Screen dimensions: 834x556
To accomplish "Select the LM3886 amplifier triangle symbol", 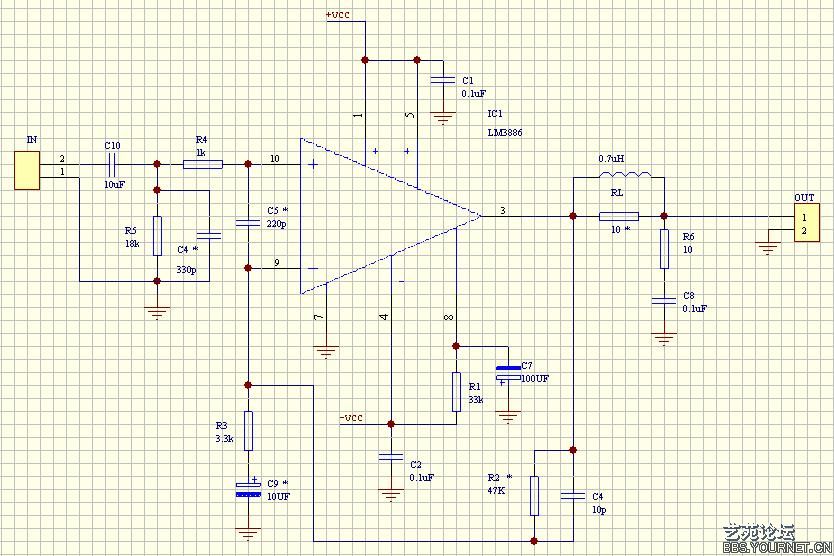I will (x=390, y=216).
